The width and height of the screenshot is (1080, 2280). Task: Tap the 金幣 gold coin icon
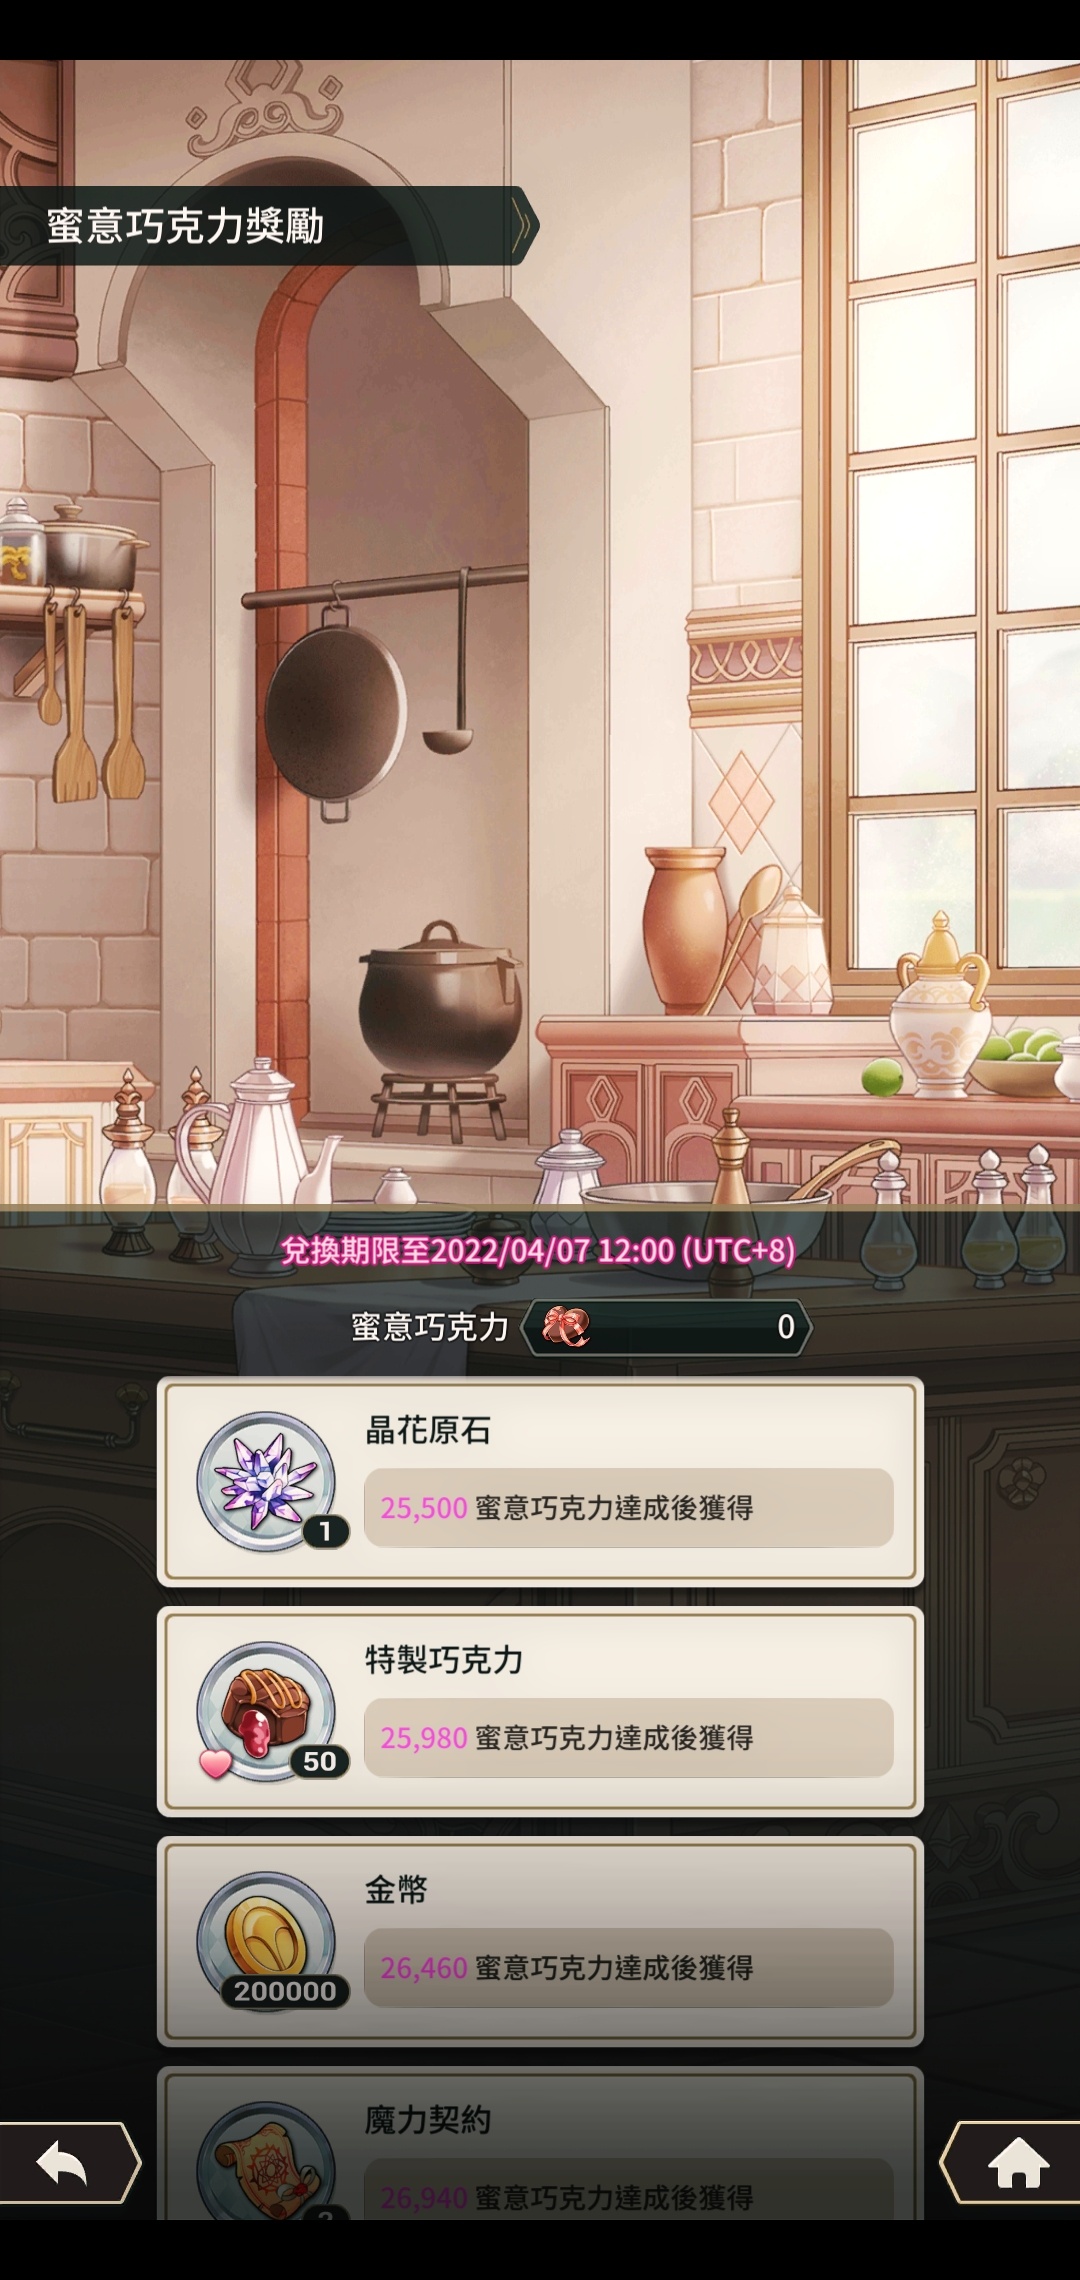[266, 1941]
